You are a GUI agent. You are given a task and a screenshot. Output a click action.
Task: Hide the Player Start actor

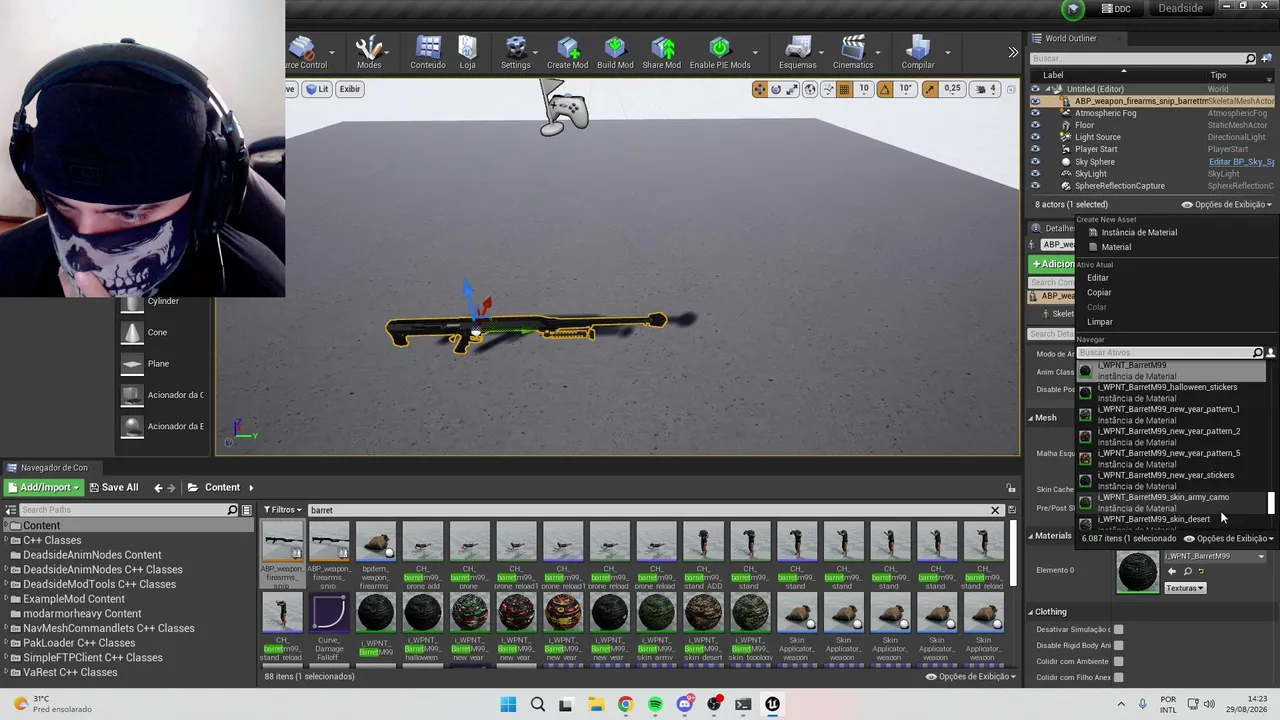[x=1035, y=149]
